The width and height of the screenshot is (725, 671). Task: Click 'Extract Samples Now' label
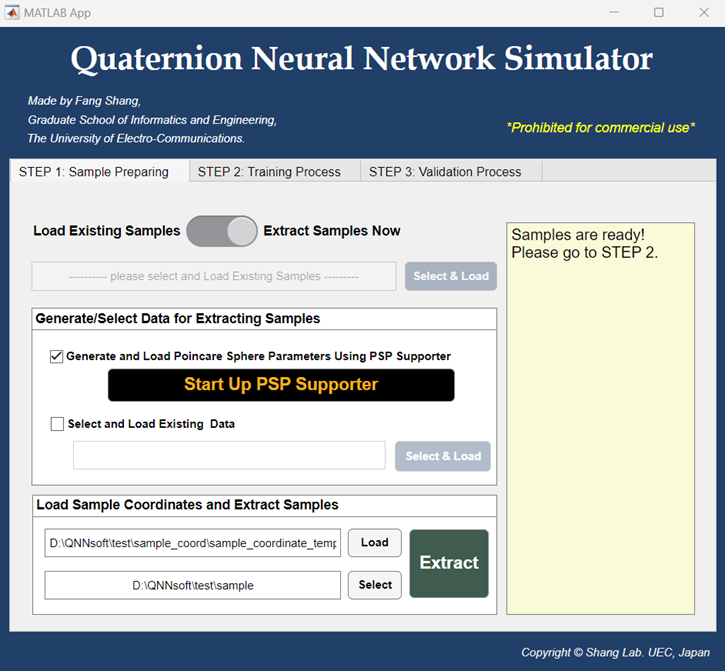pyautogui.click(x=332, y=231)
